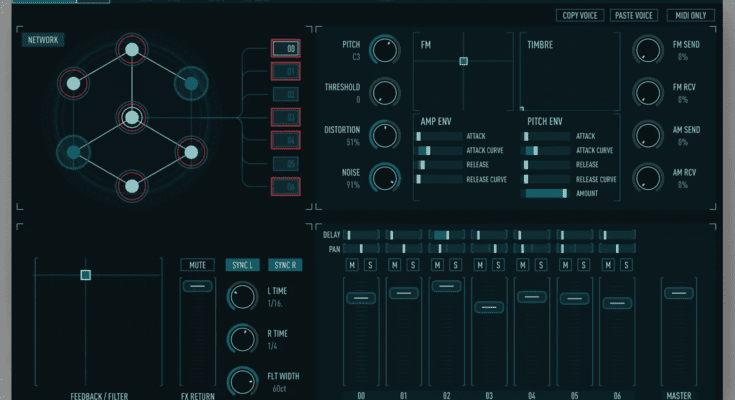Viewport: 735px width, 400px height.
Task: Click the FM SEND knob
Action: (649, 49)
